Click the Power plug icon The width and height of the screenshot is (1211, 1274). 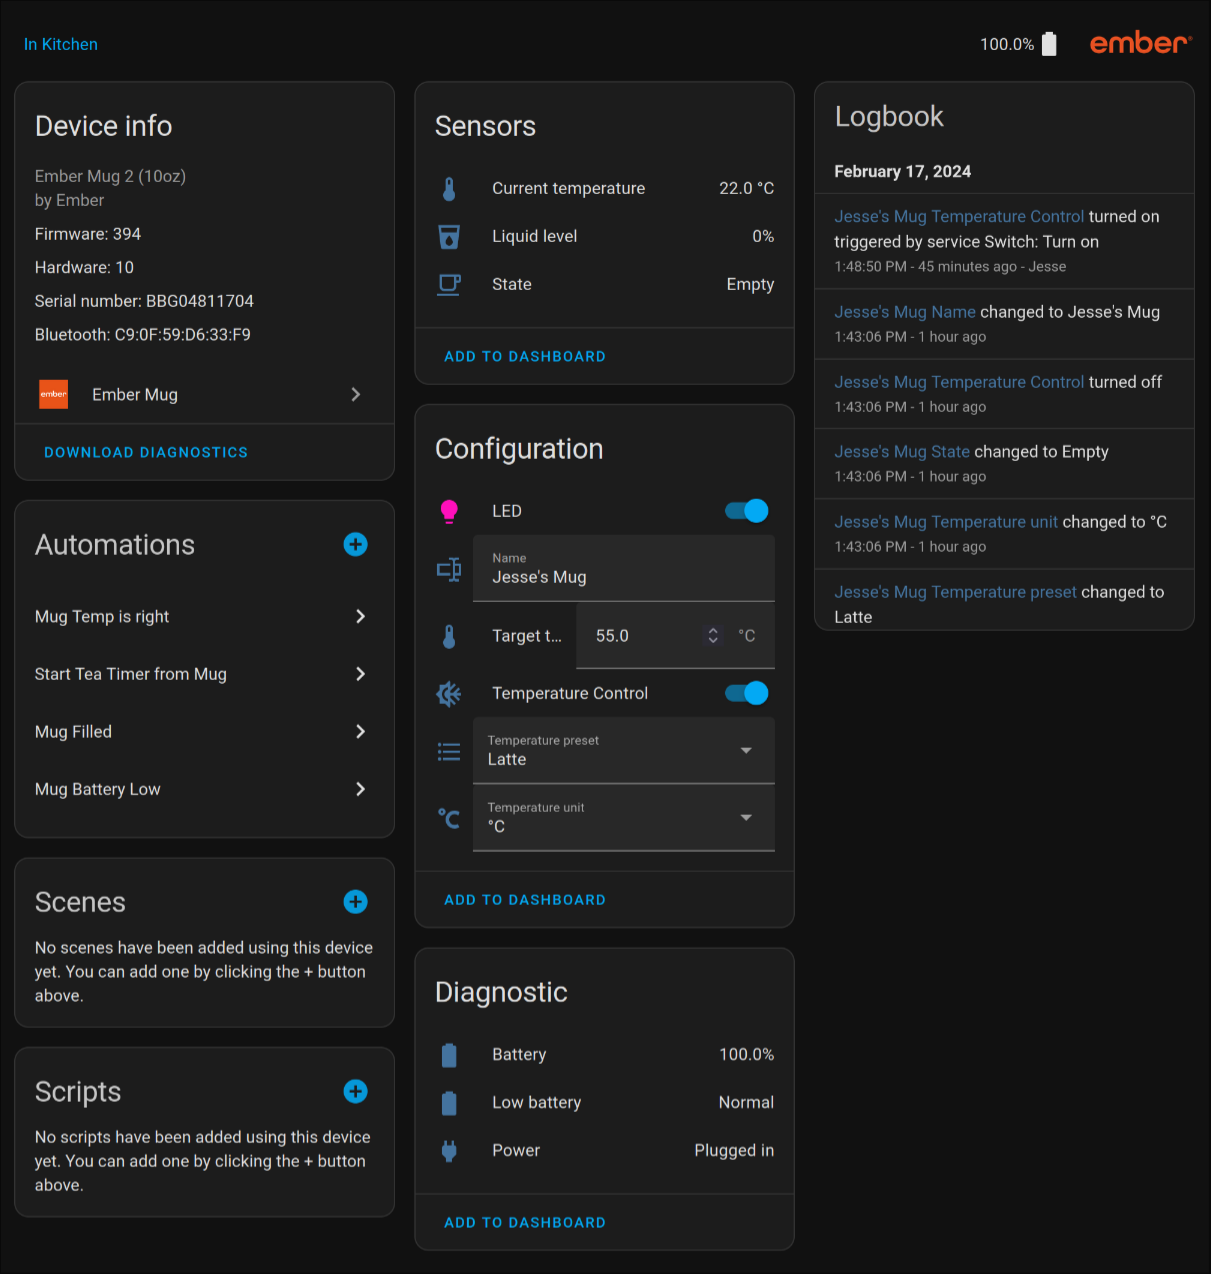tap(449, 1150)
